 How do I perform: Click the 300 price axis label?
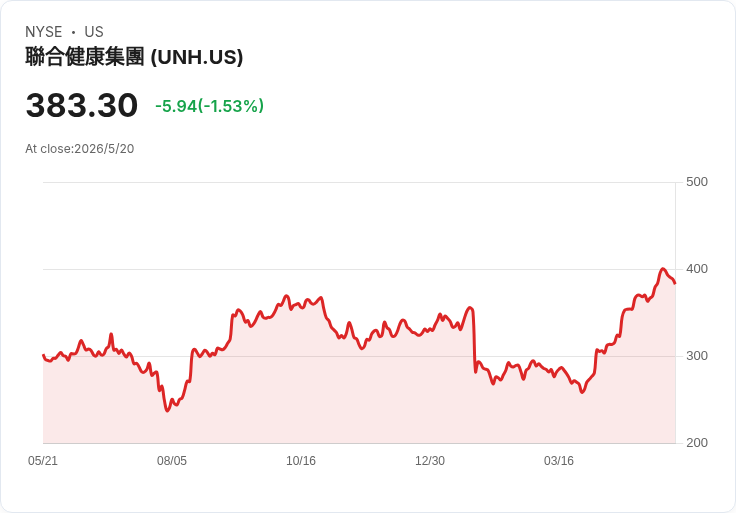coord(697,356)
